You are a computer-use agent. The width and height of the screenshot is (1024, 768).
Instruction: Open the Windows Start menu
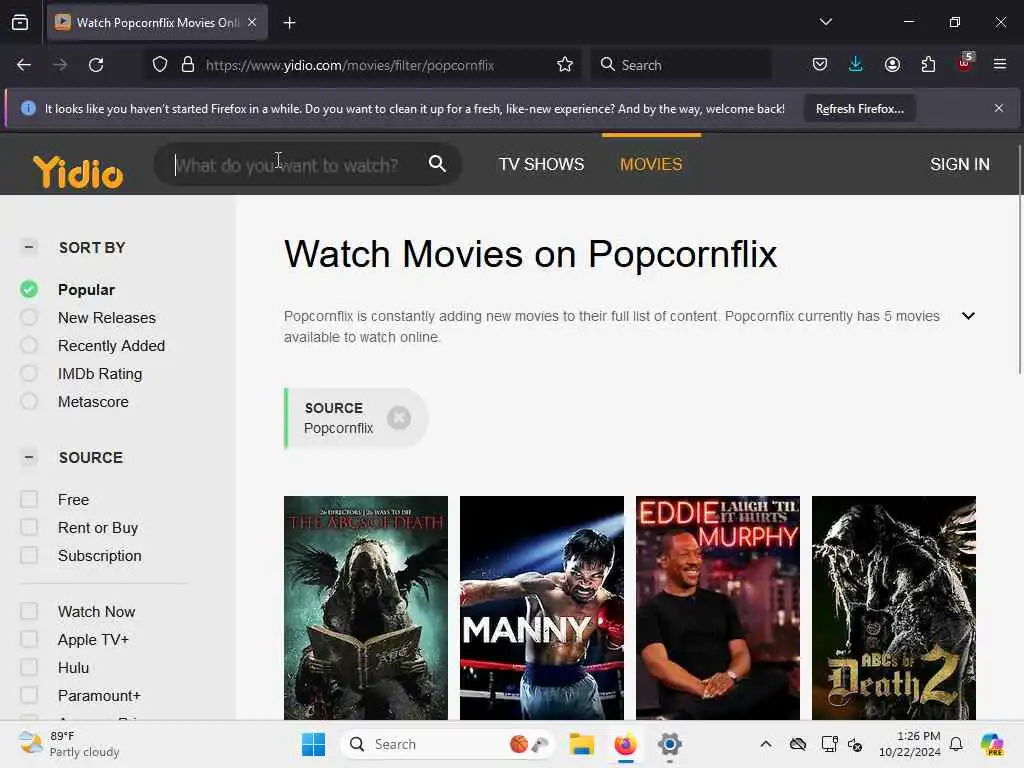tap(313, 744)
